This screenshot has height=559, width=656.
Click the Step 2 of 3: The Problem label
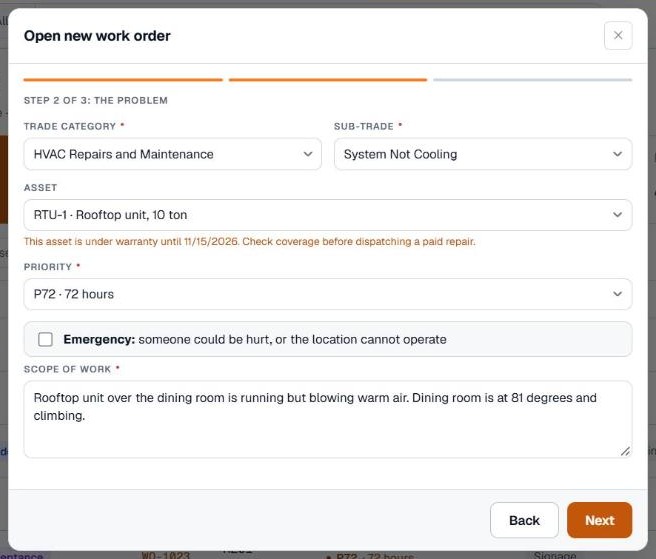pos(96,100)
